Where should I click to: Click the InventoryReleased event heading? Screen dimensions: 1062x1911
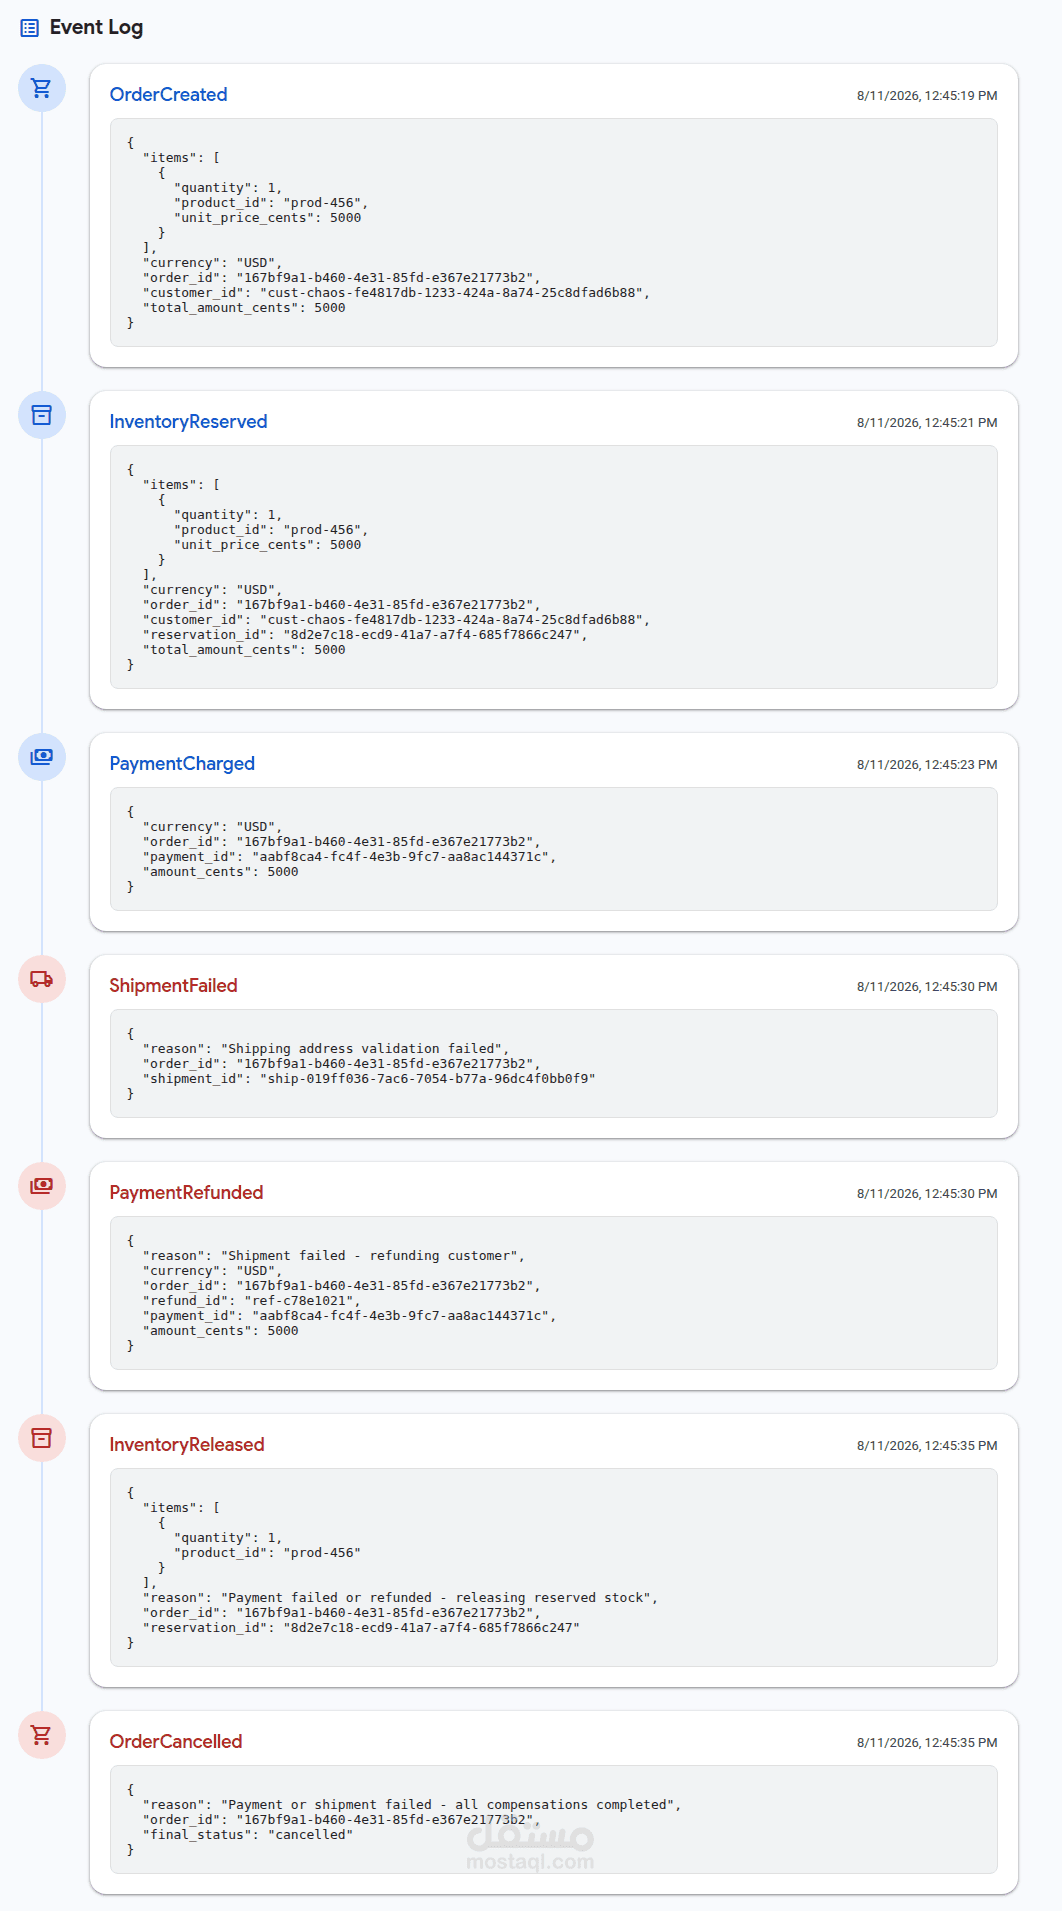(187, 1445)
